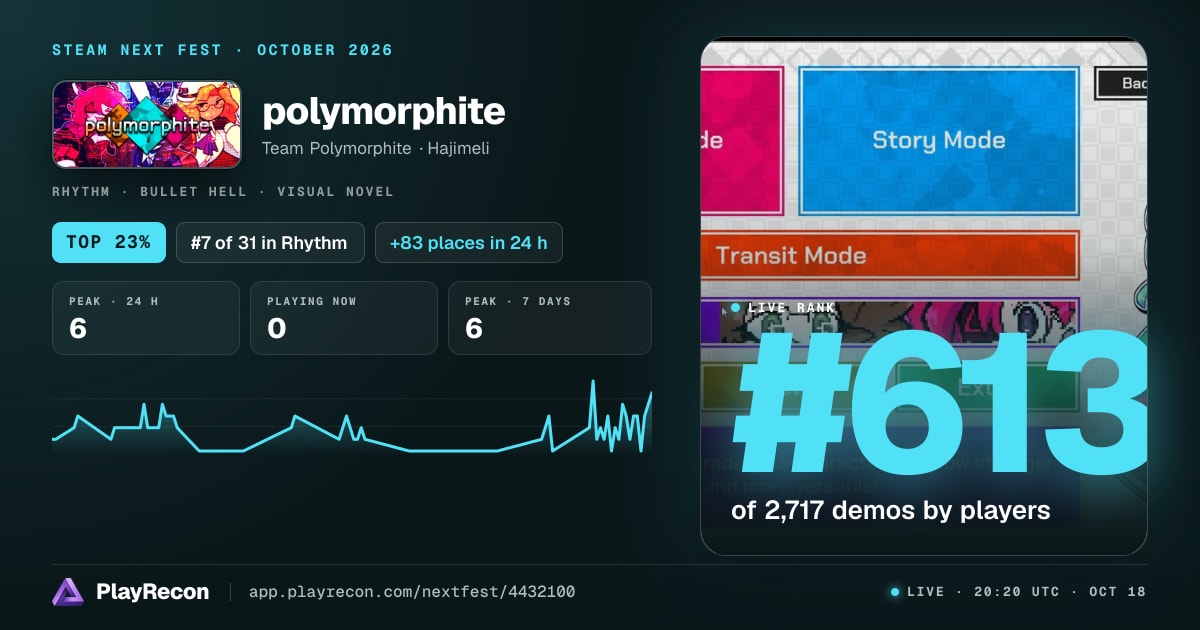Click the TOP 23% badge

[x=109, y=242]
